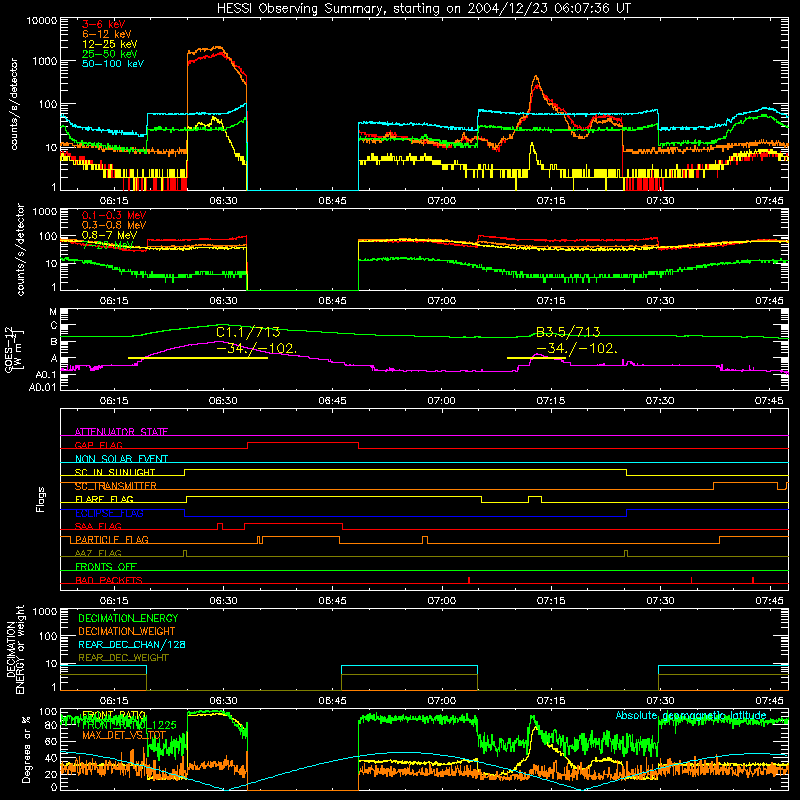This screenshot has width=800, height=800.
Task: Click the -34./-102. position under B3.5/713
Action: (x=576, y=349)
